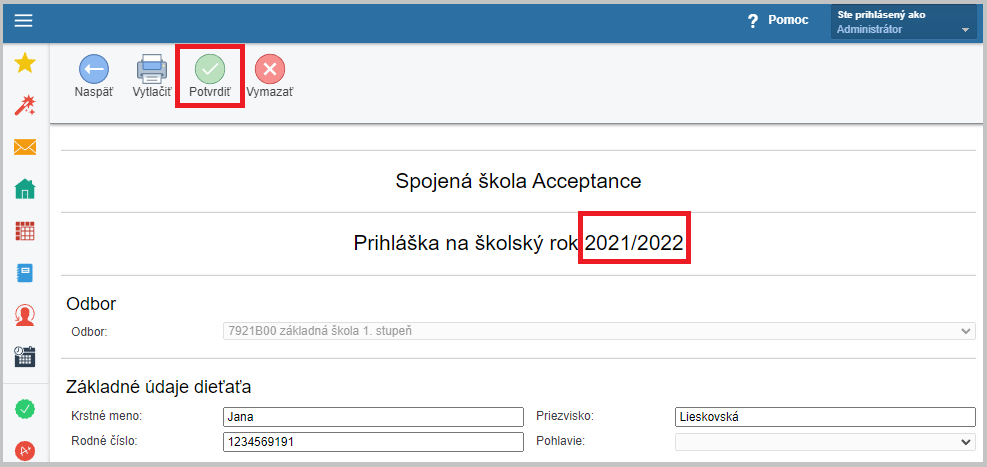Open the Odbor dropdown list
The image size is (987, 467).
pyautogui.click(x=599, y=331)
